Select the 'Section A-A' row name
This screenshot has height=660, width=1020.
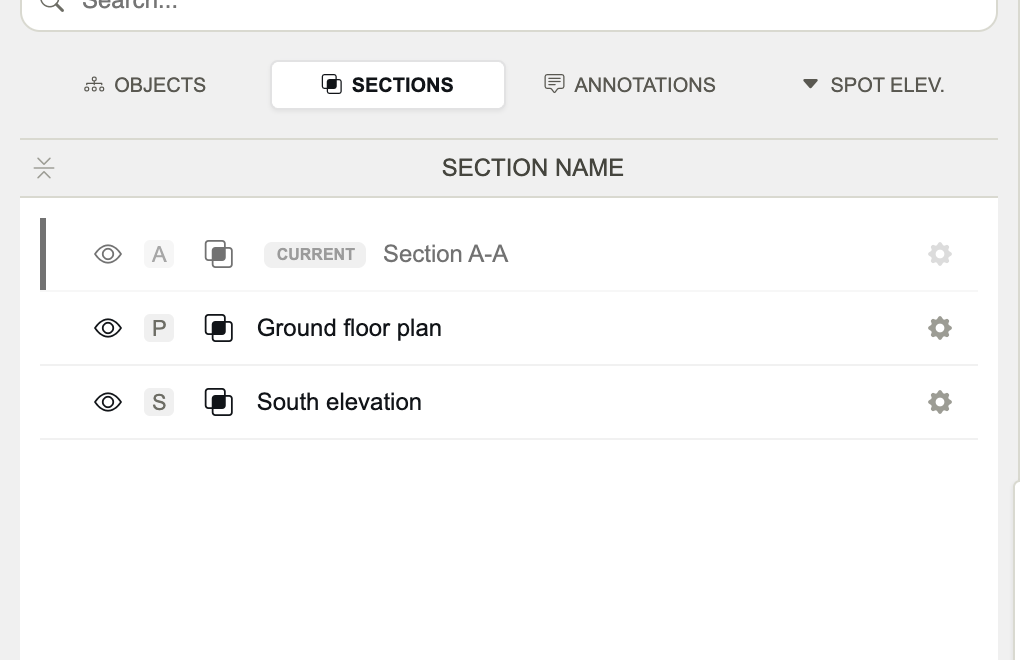coord(446,254)
